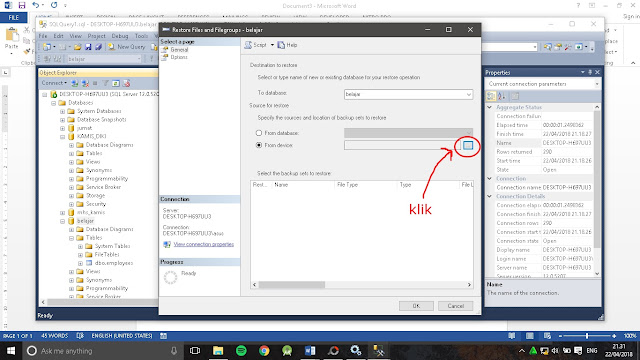Click the File Type column header
The image size is (640, 360).
367,185
